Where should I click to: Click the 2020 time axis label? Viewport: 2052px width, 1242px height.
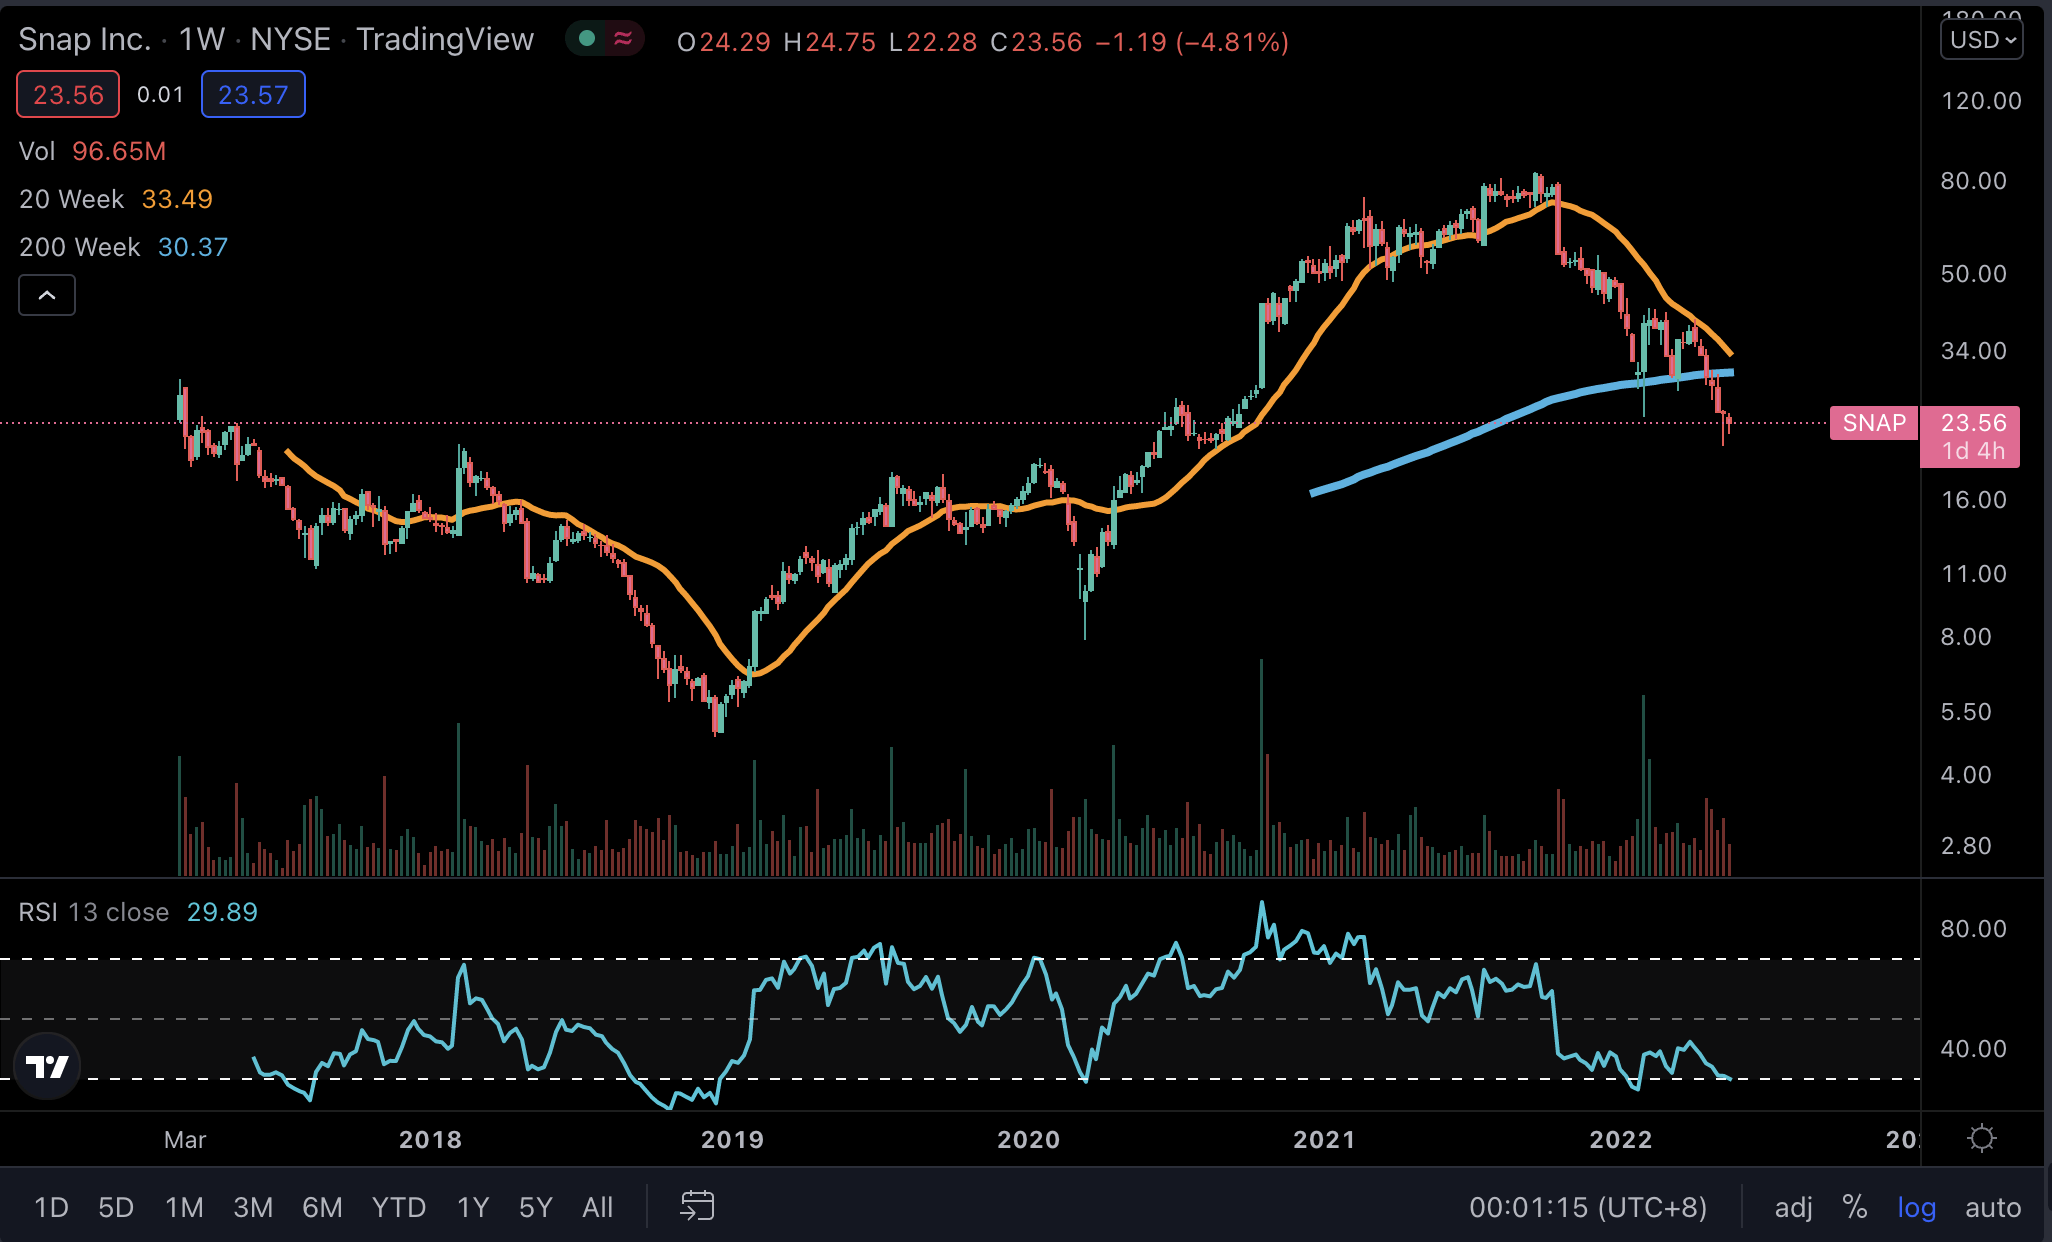click(1028, 1139)
